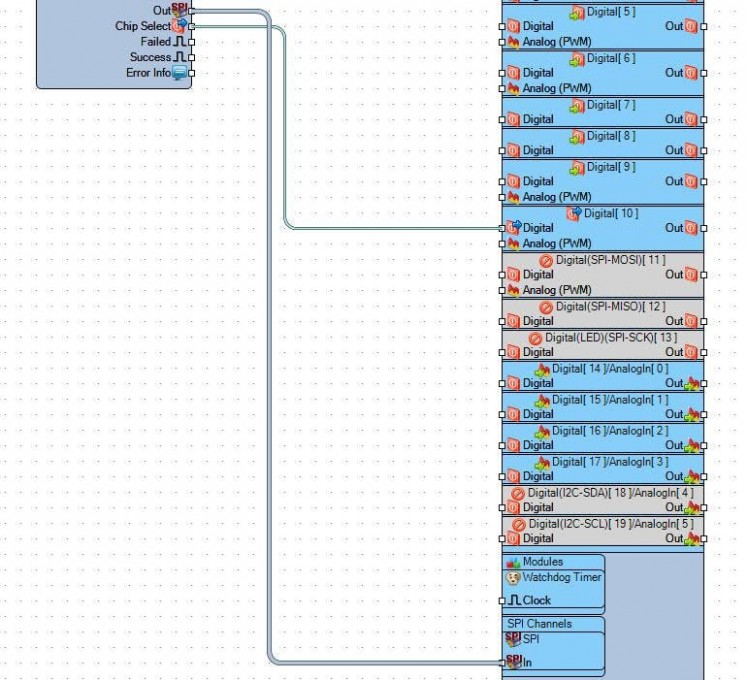Click the Digital input icon in Digital[ 5 ]
Image resolution: width=748 pixels, height=680 pixels.
[513, 26]
